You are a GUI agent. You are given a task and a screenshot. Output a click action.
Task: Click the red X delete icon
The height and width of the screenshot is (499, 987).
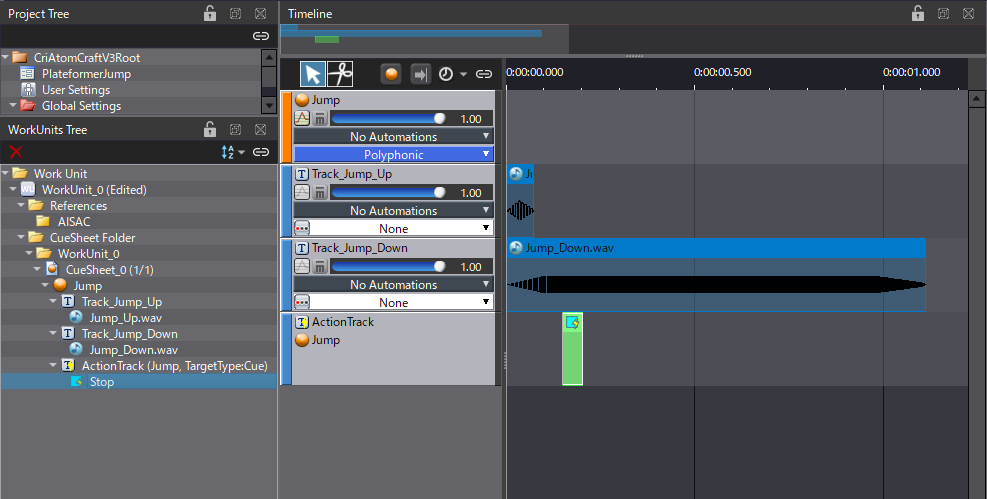(x=16, y=152)
